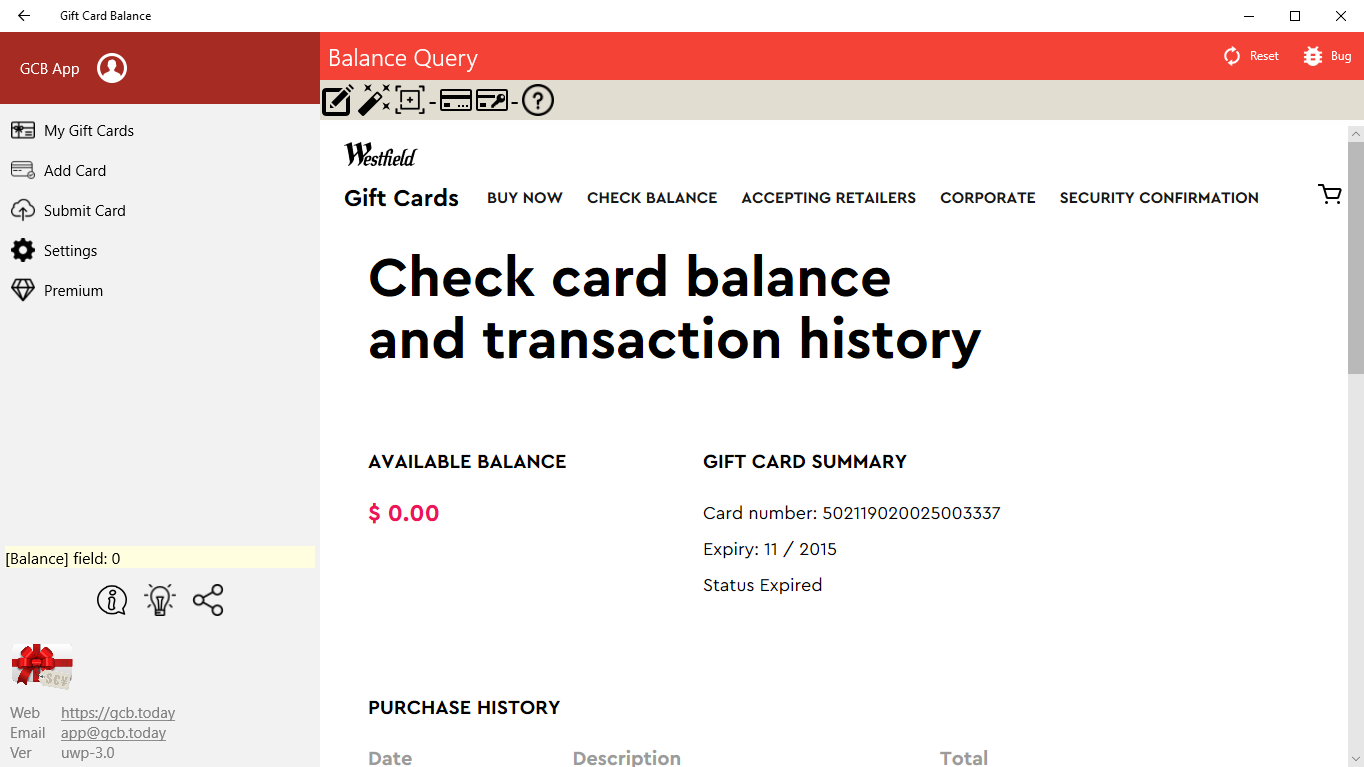The height and width of the screenshot is (767, 1364).
Task: Open the help question mark icon
Action: [x=538, y=101]
